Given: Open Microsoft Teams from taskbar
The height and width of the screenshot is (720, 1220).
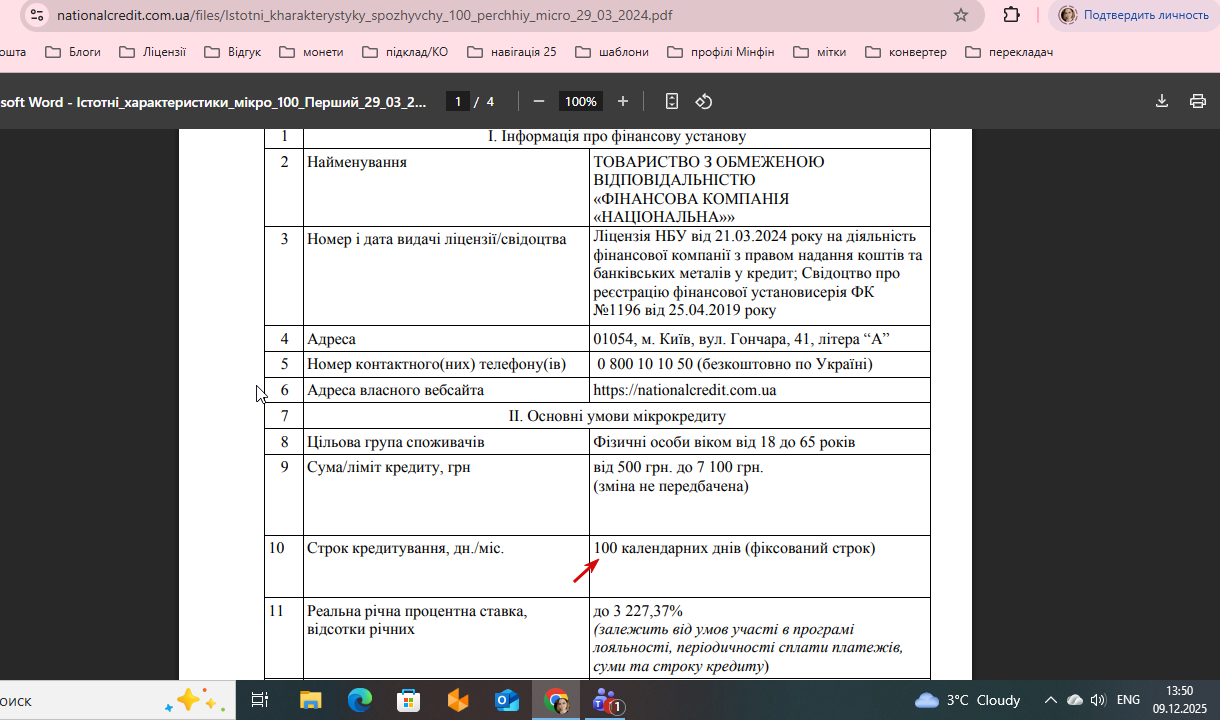Looking at the screenshot, I should pos(607,701).
